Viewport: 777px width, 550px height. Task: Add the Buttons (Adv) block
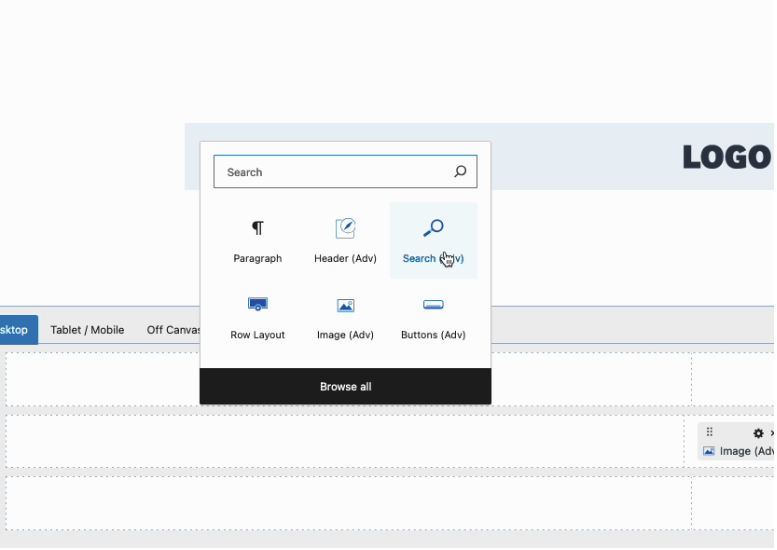coord(433,317)
